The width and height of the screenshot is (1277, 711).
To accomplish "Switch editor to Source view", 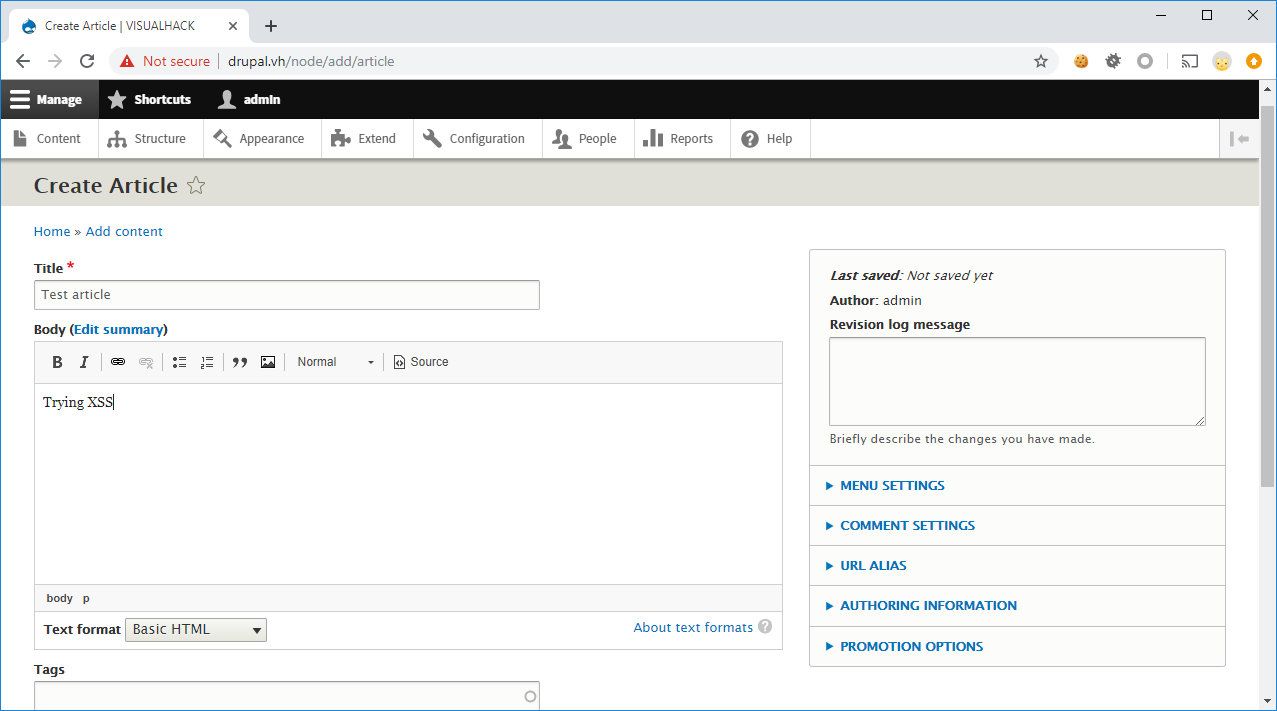I will [x=421, y=362].
